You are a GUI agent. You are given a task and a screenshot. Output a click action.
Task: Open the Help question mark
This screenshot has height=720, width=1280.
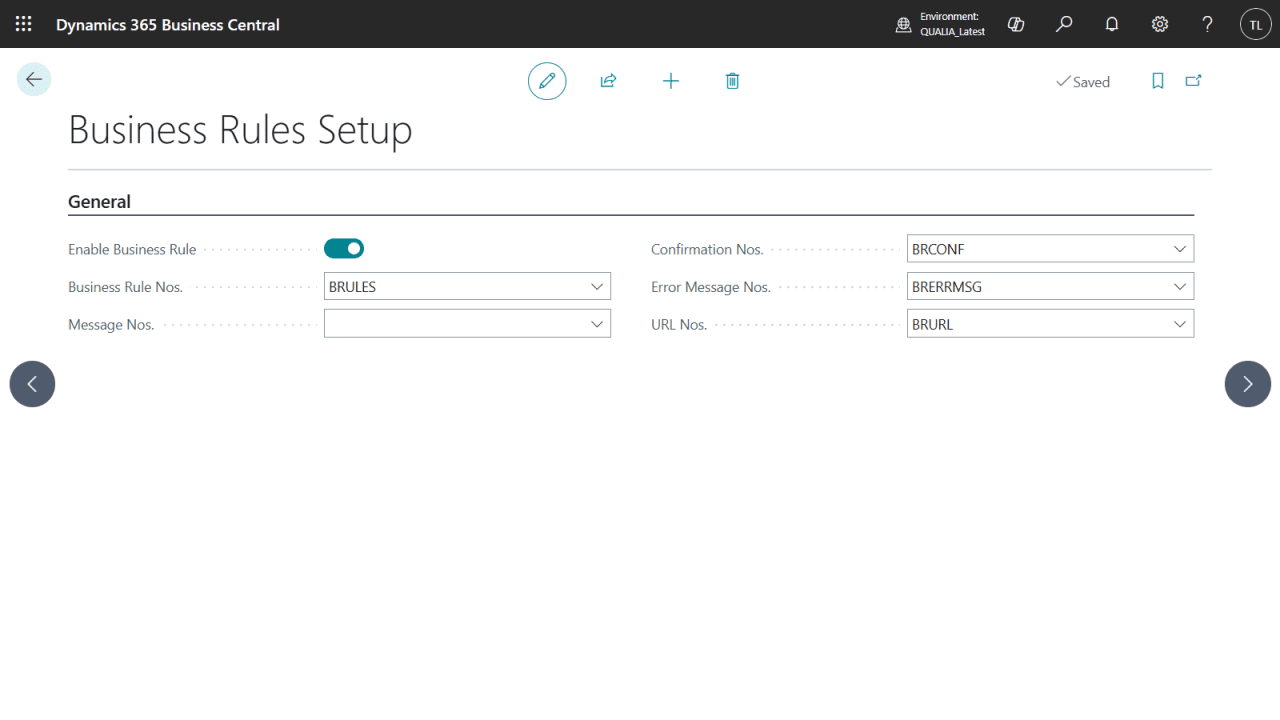[1208, 24]
